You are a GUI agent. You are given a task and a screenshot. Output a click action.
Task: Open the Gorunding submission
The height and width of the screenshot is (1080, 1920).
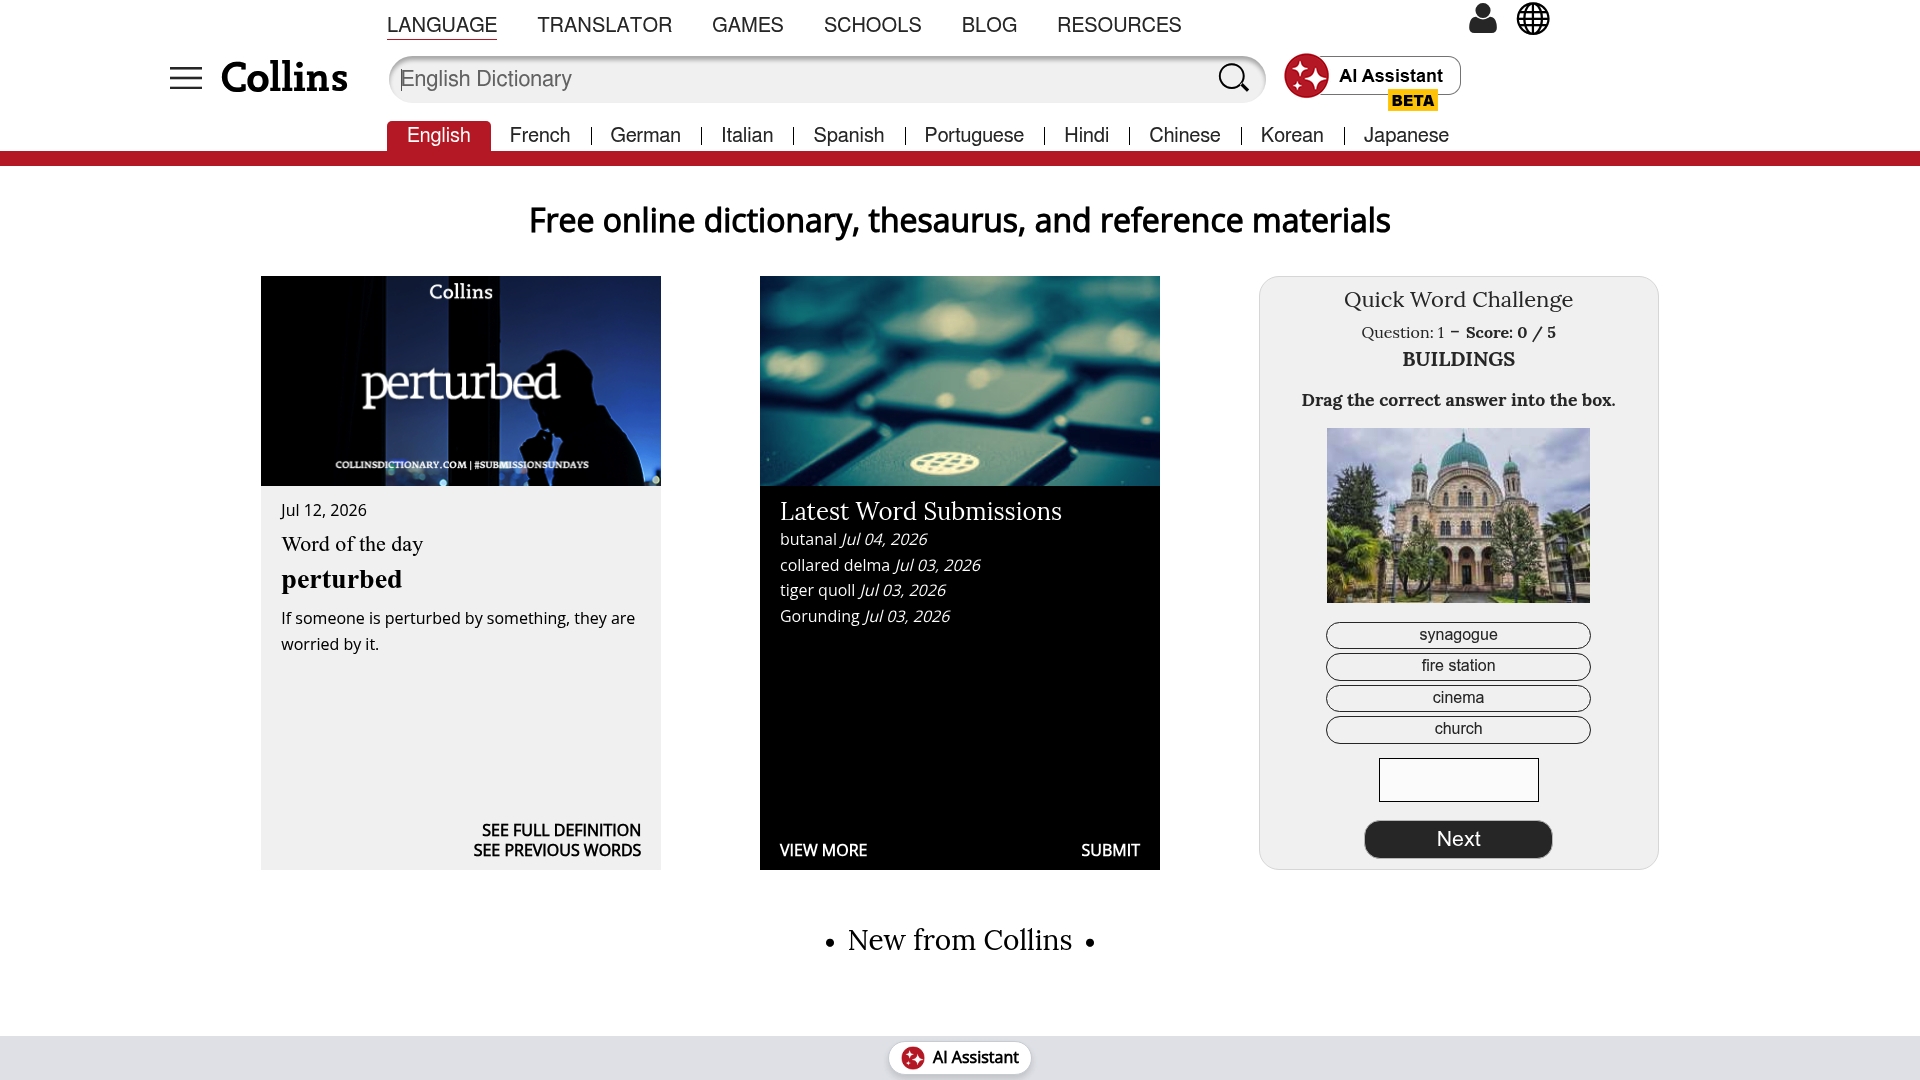click(820, 616)
